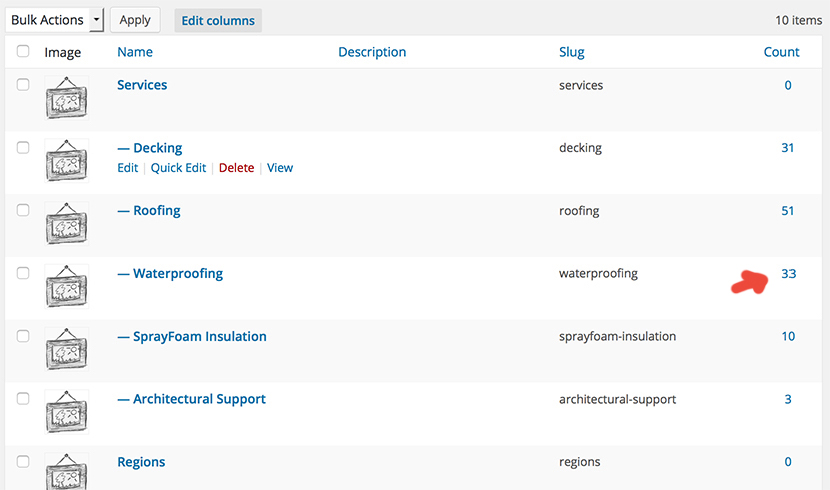Click the Services placeholder image thumbnail

(x=66, y=98)
